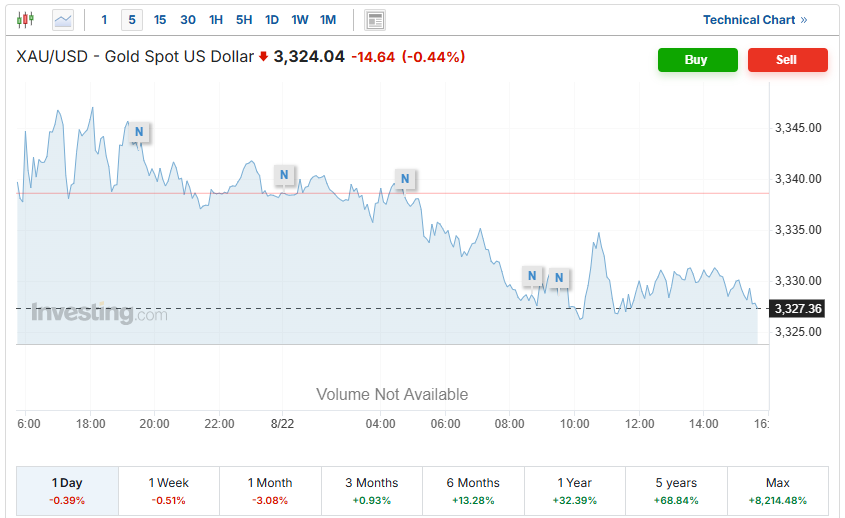The image size is (845, 518).
Task: Show the 1 Year range tab
Action: point(575,490)
